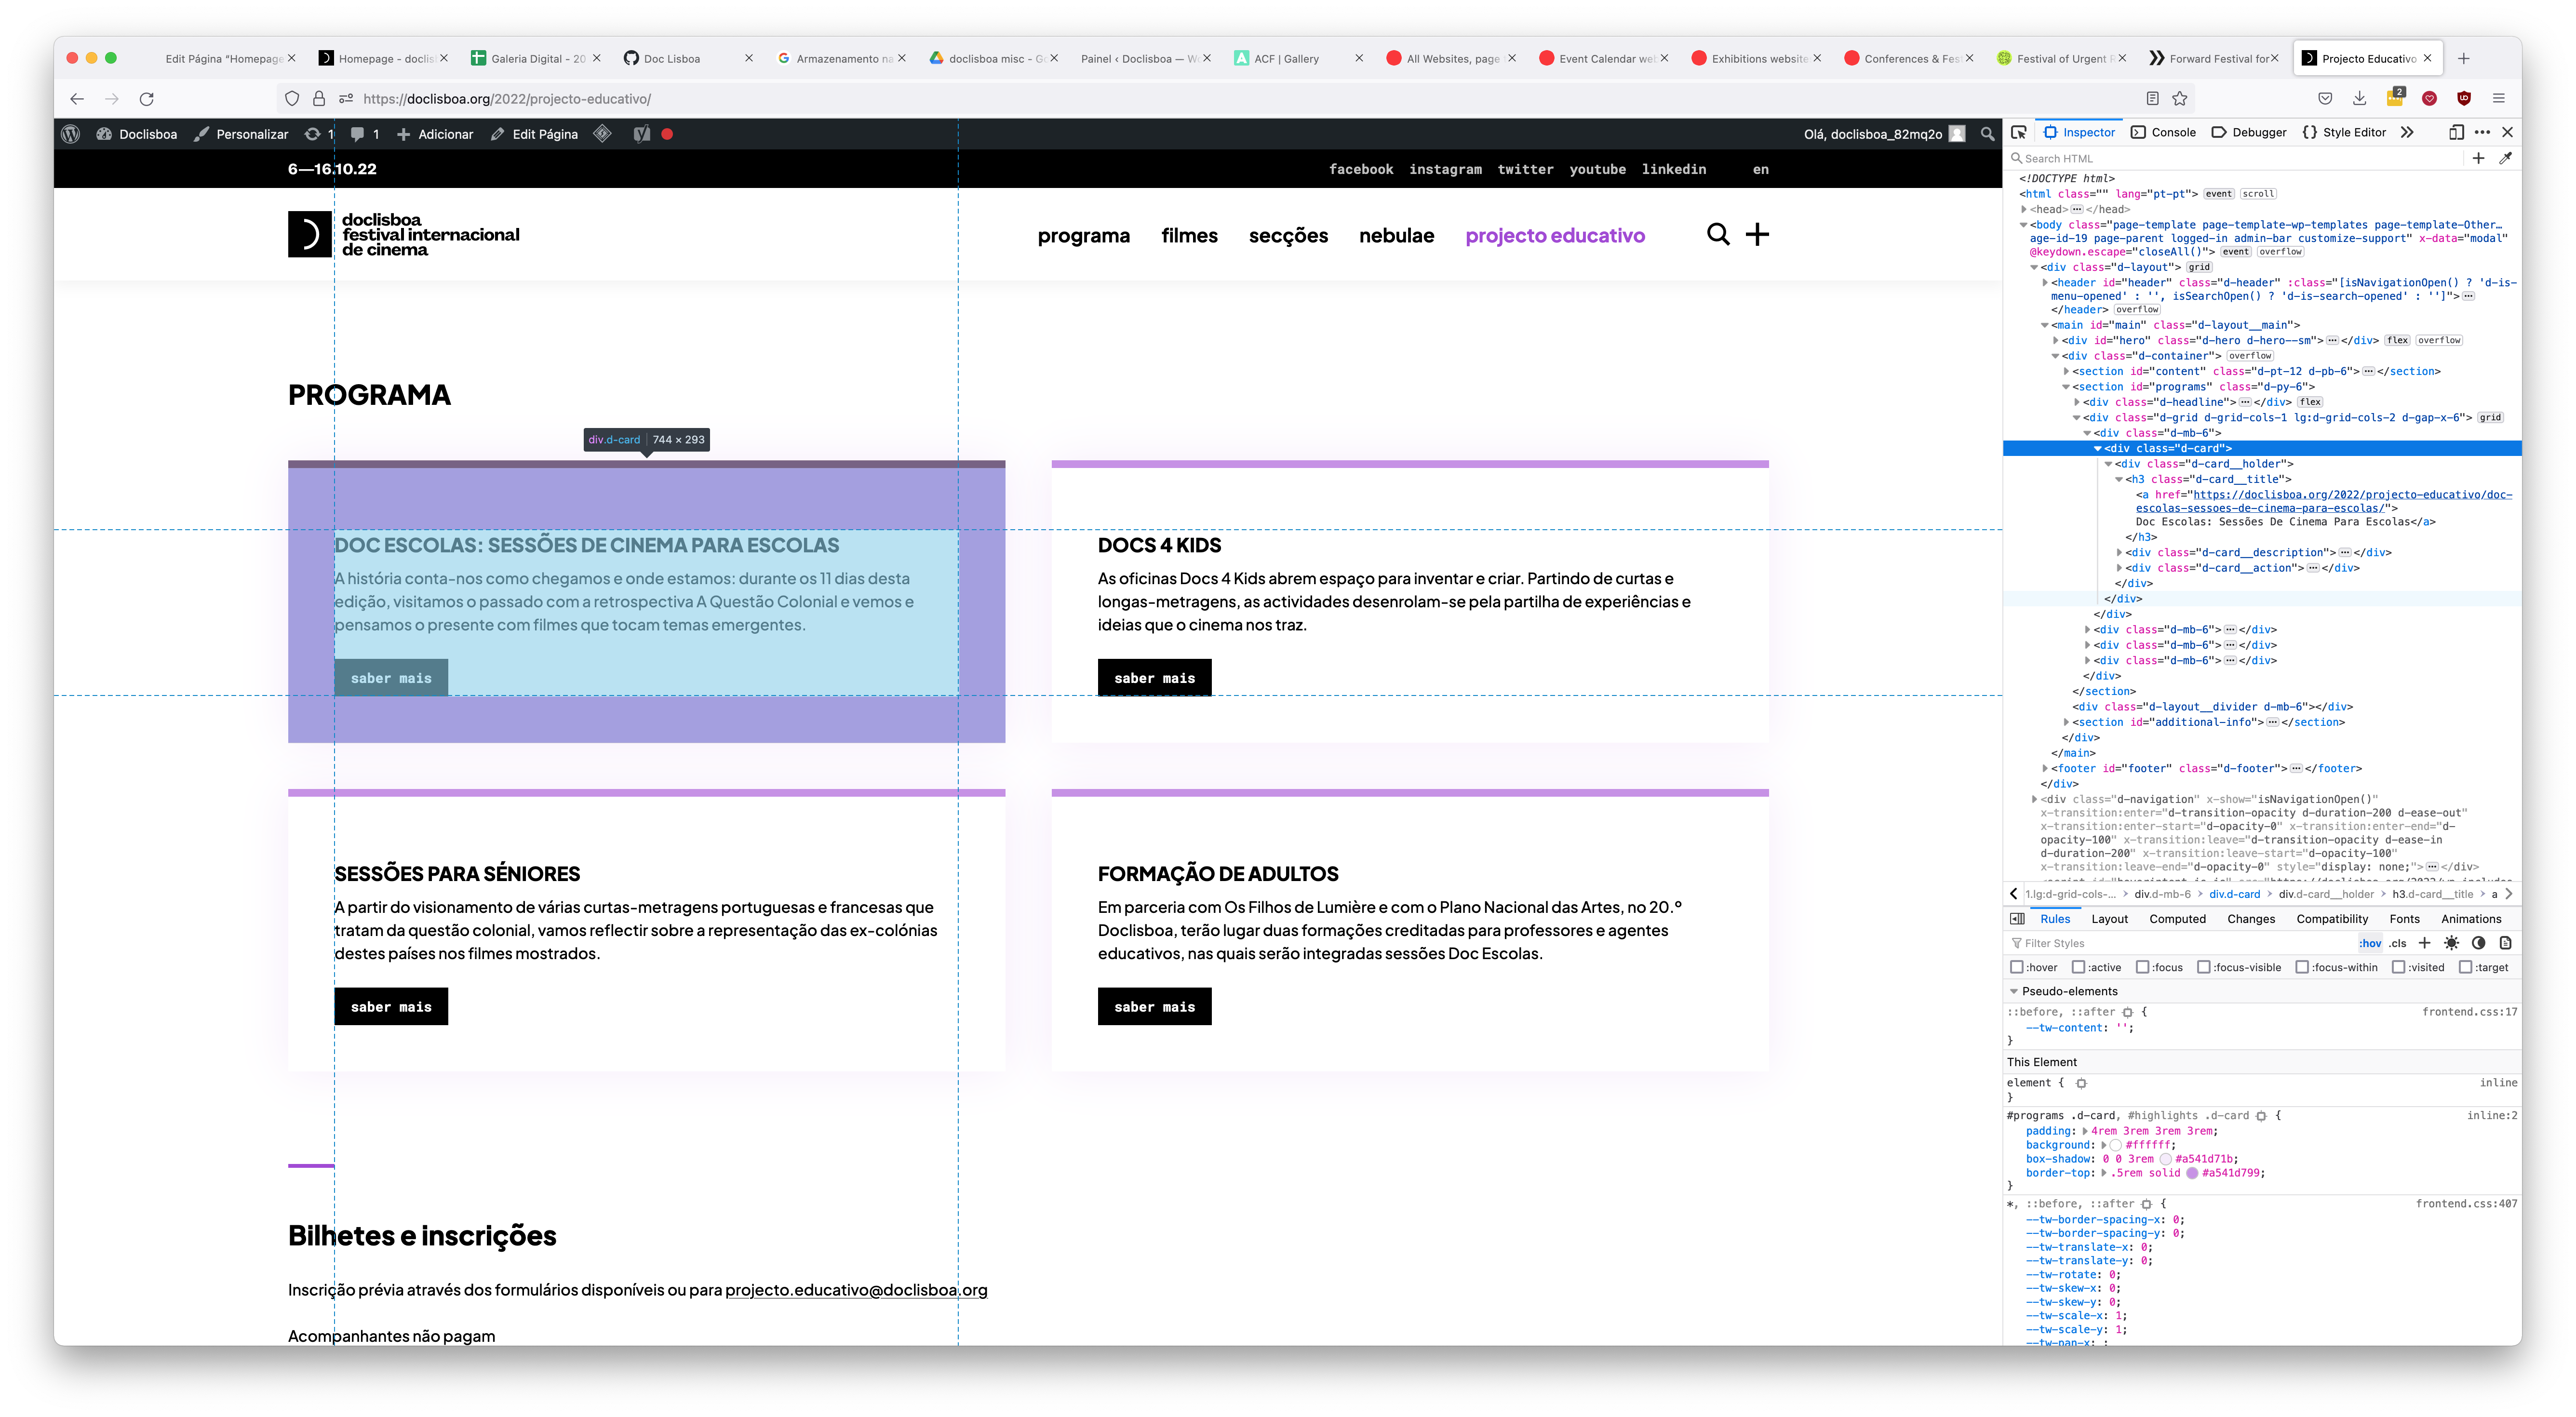The image size is (2576, 1417).
Task: Show more DevTools tools via double chevron
Action: pyautogui.click(x=2407, y=132)
